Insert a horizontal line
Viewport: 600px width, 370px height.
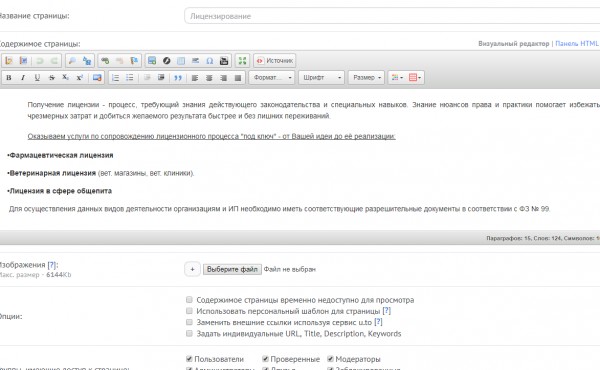click(195, 60)
